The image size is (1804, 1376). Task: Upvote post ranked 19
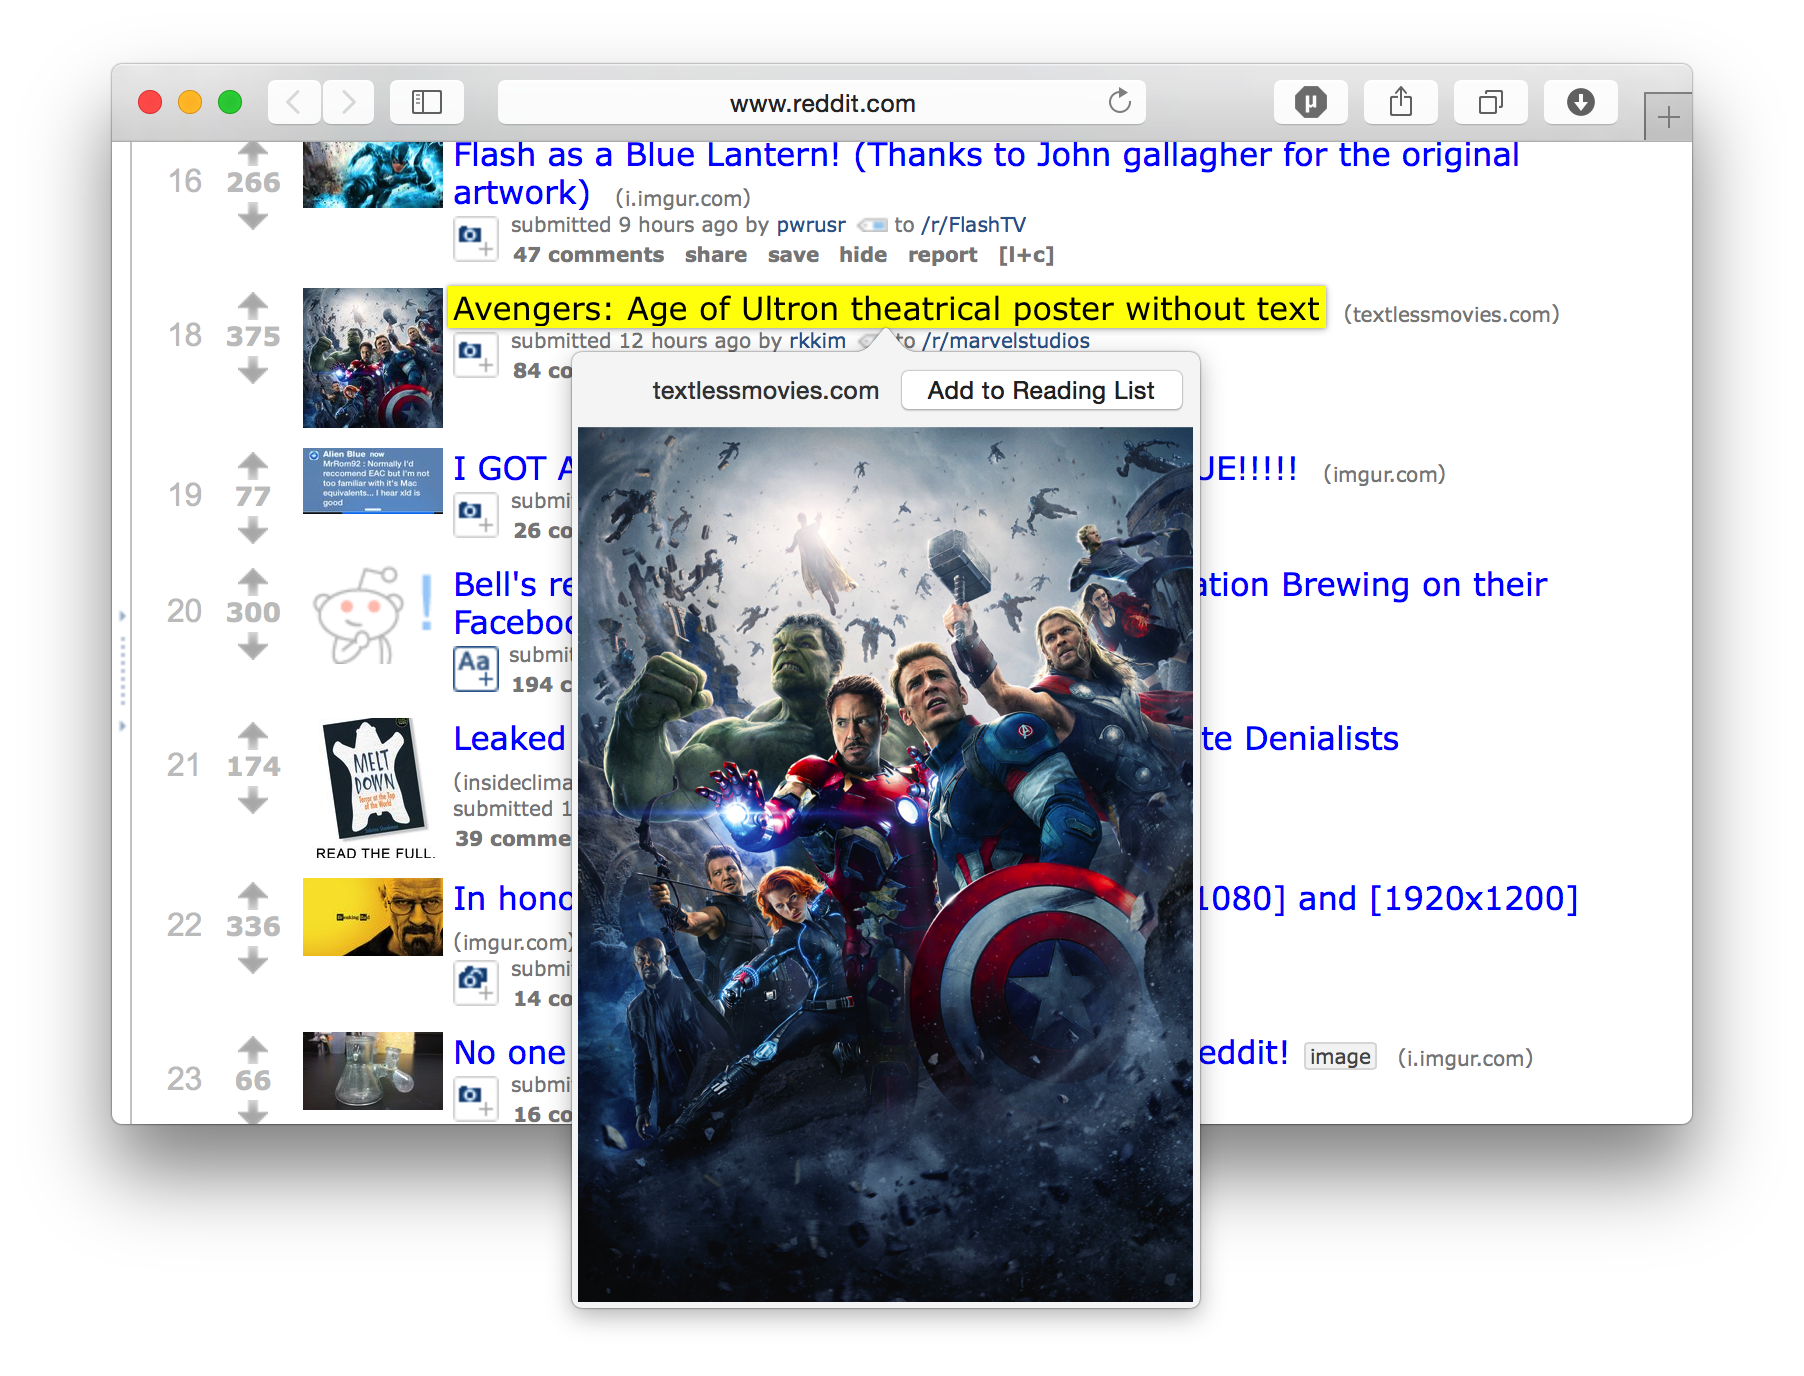[x=253, y=464]
